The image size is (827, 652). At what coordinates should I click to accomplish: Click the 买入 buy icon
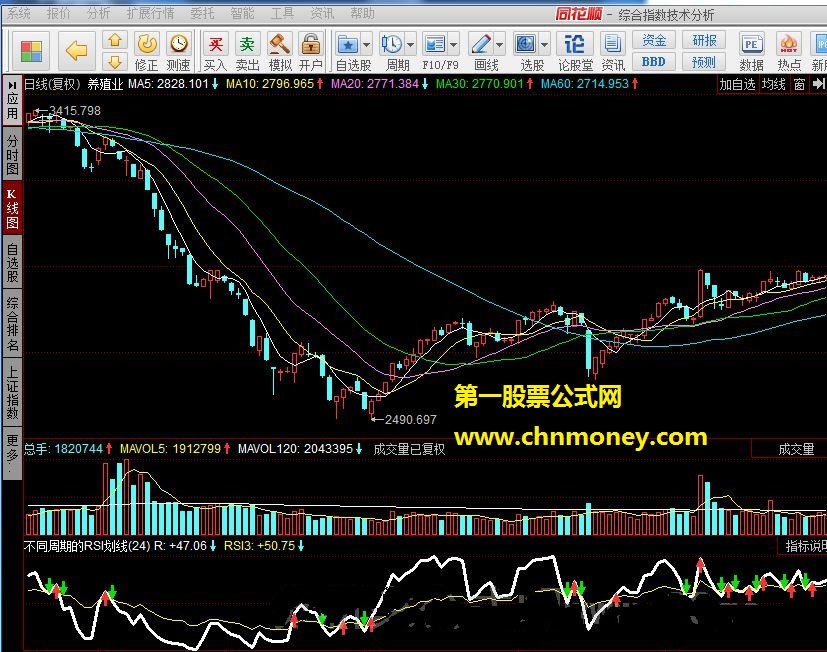(x=216, y=51)
